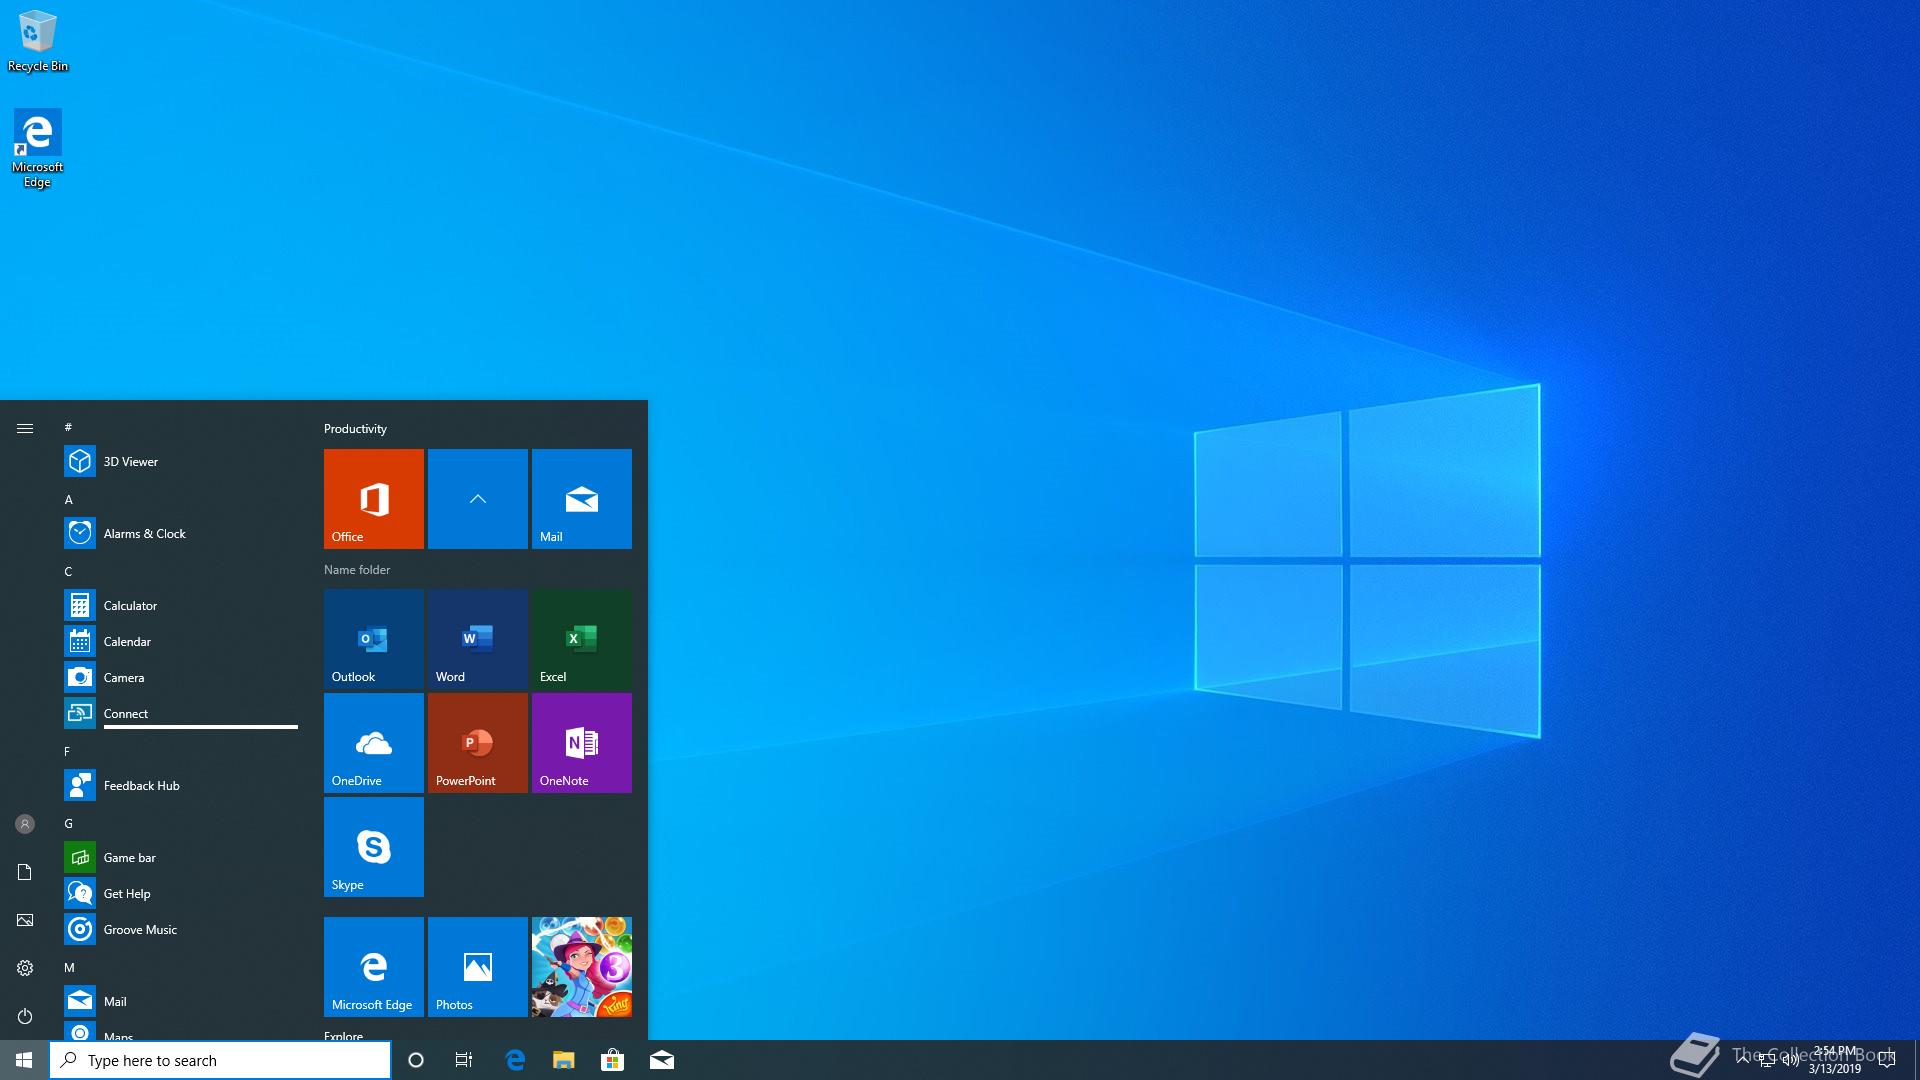Open Feedback Hub app
The image size is (1920, 1080).
coord(181,785)
